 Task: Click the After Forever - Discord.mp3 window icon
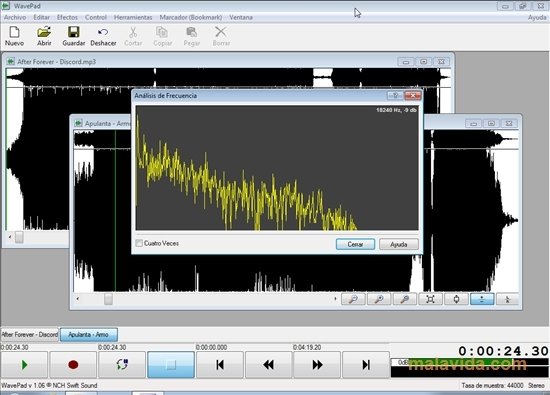coord(11,61)
